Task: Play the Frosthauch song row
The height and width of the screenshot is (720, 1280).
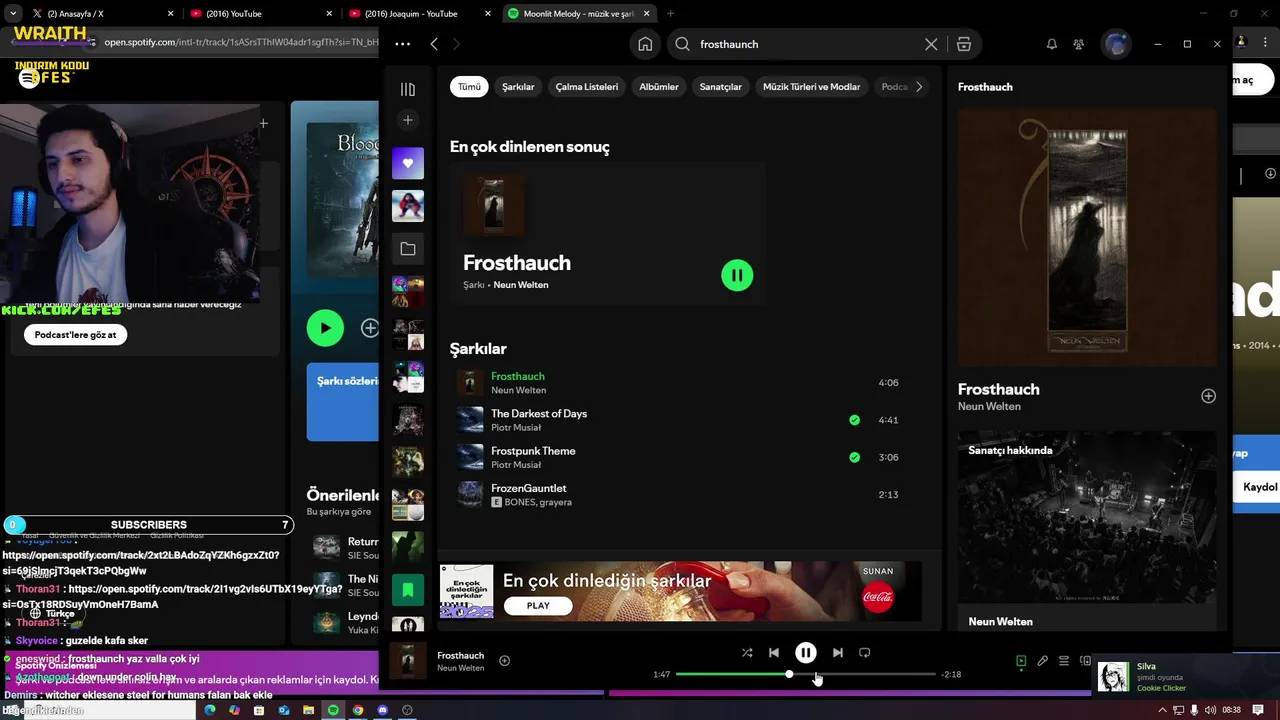Action: pos(681,383)
